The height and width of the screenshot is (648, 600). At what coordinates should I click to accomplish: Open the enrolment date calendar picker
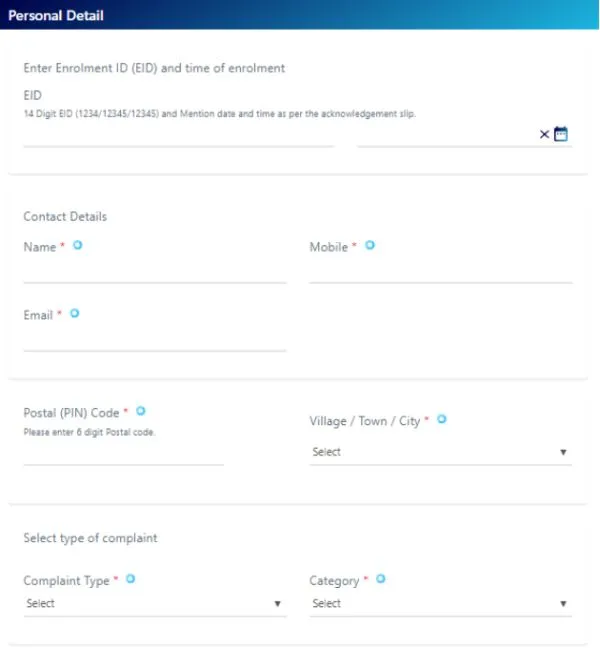(x=561, y=134)
